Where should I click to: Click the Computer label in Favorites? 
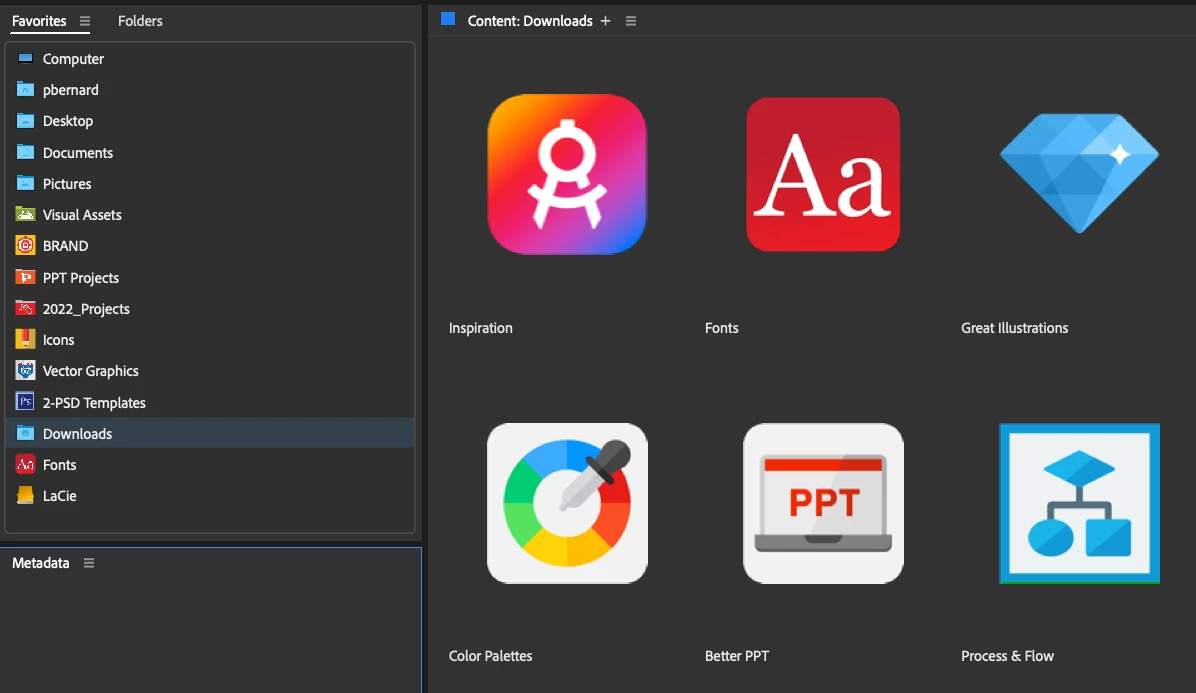point(73,59)
